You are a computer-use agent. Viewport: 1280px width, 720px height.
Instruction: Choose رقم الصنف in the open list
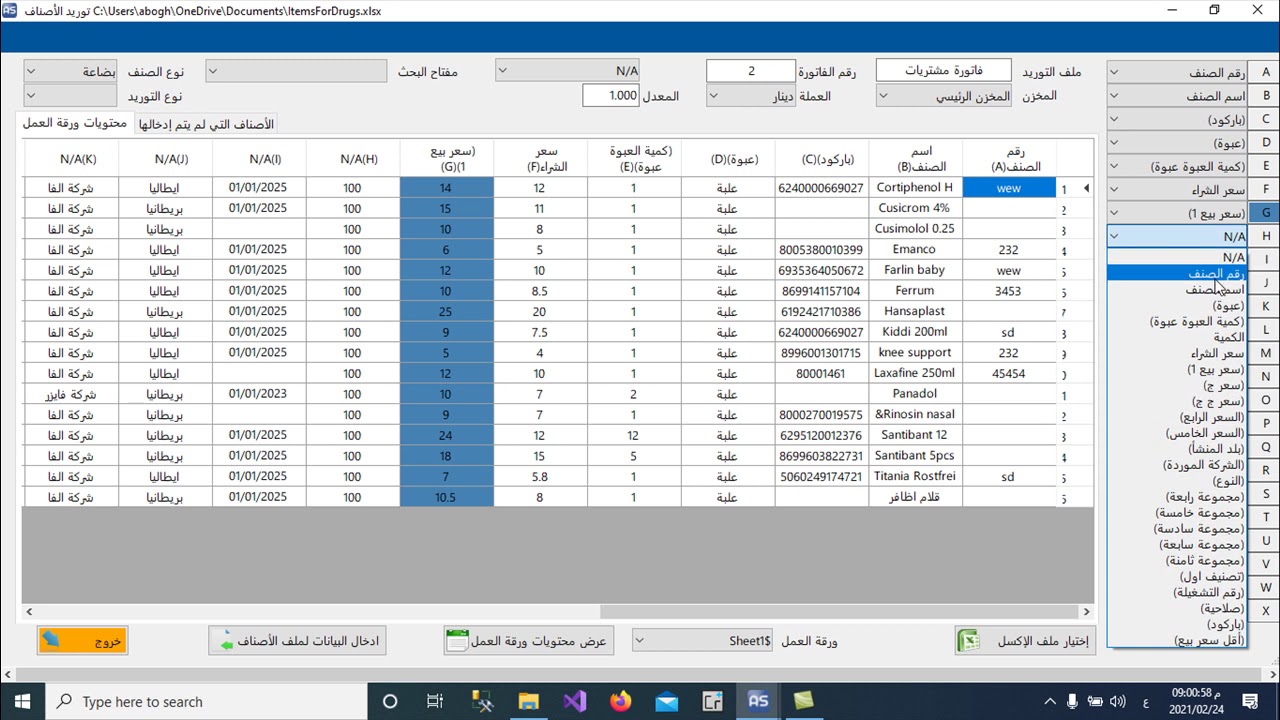pos(1177,273)
